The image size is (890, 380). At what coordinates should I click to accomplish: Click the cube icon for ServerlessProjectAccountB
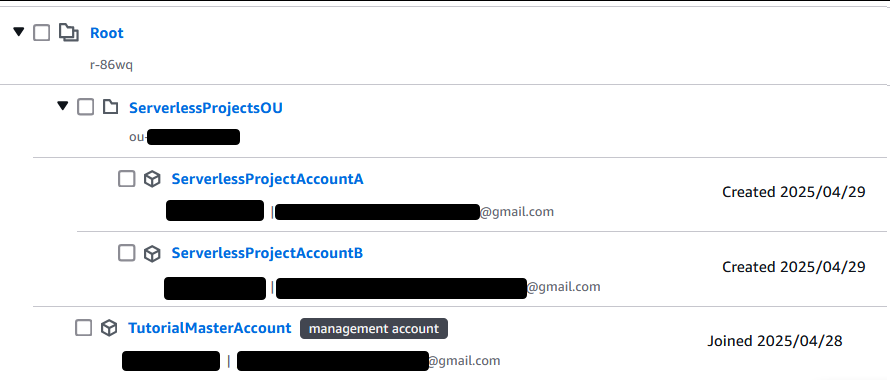pyautogui.click(x=152, y=253)
